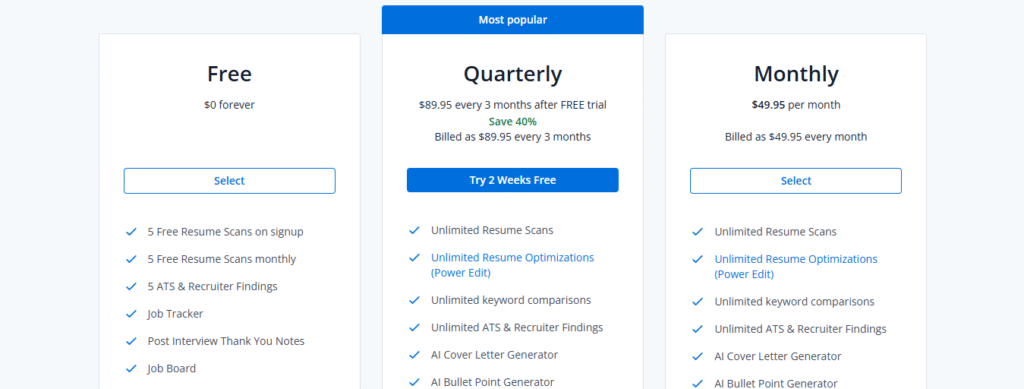1024x389 pixels.
Task: Select the Monthly plan
Action: (795, 181)
